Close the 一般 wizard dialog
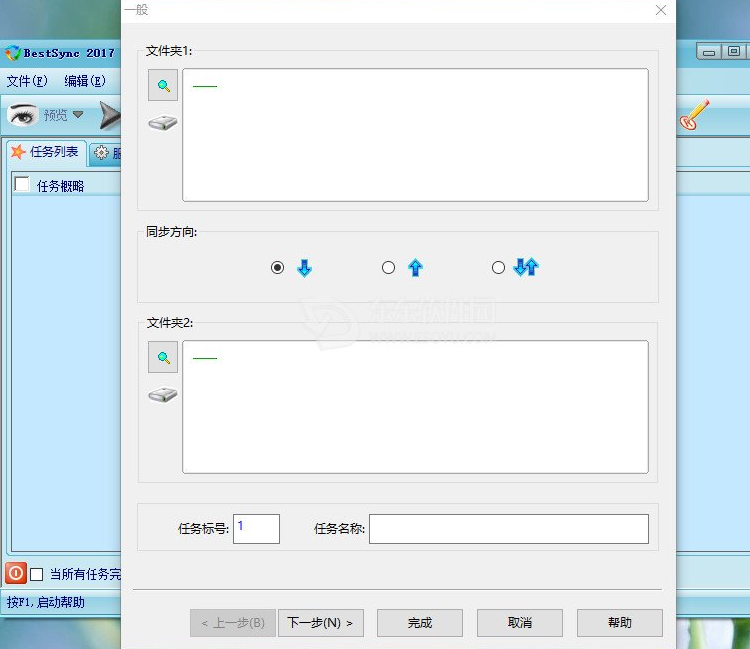 [x=661, y=10]
